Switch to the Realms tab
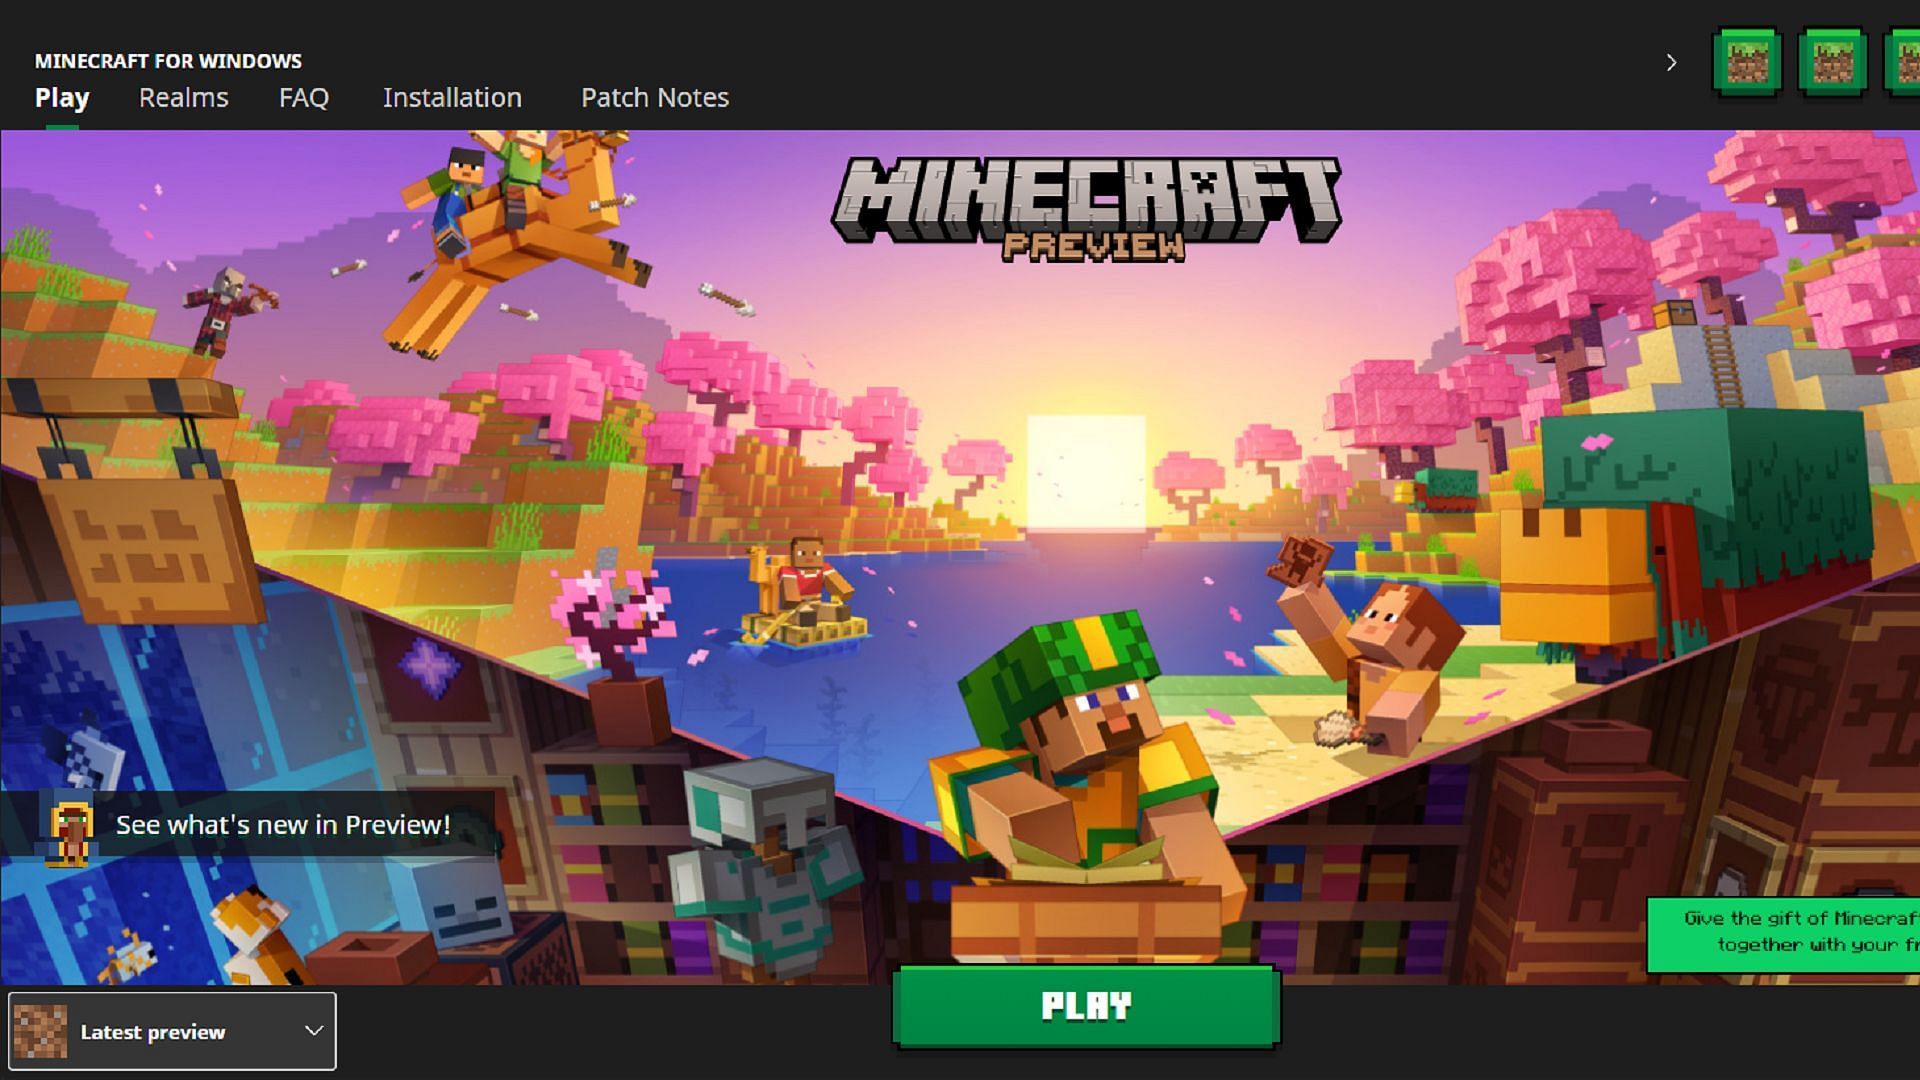Viewport: 1920px width, 1080px height. pyautogui.click(x=183, y=96)
